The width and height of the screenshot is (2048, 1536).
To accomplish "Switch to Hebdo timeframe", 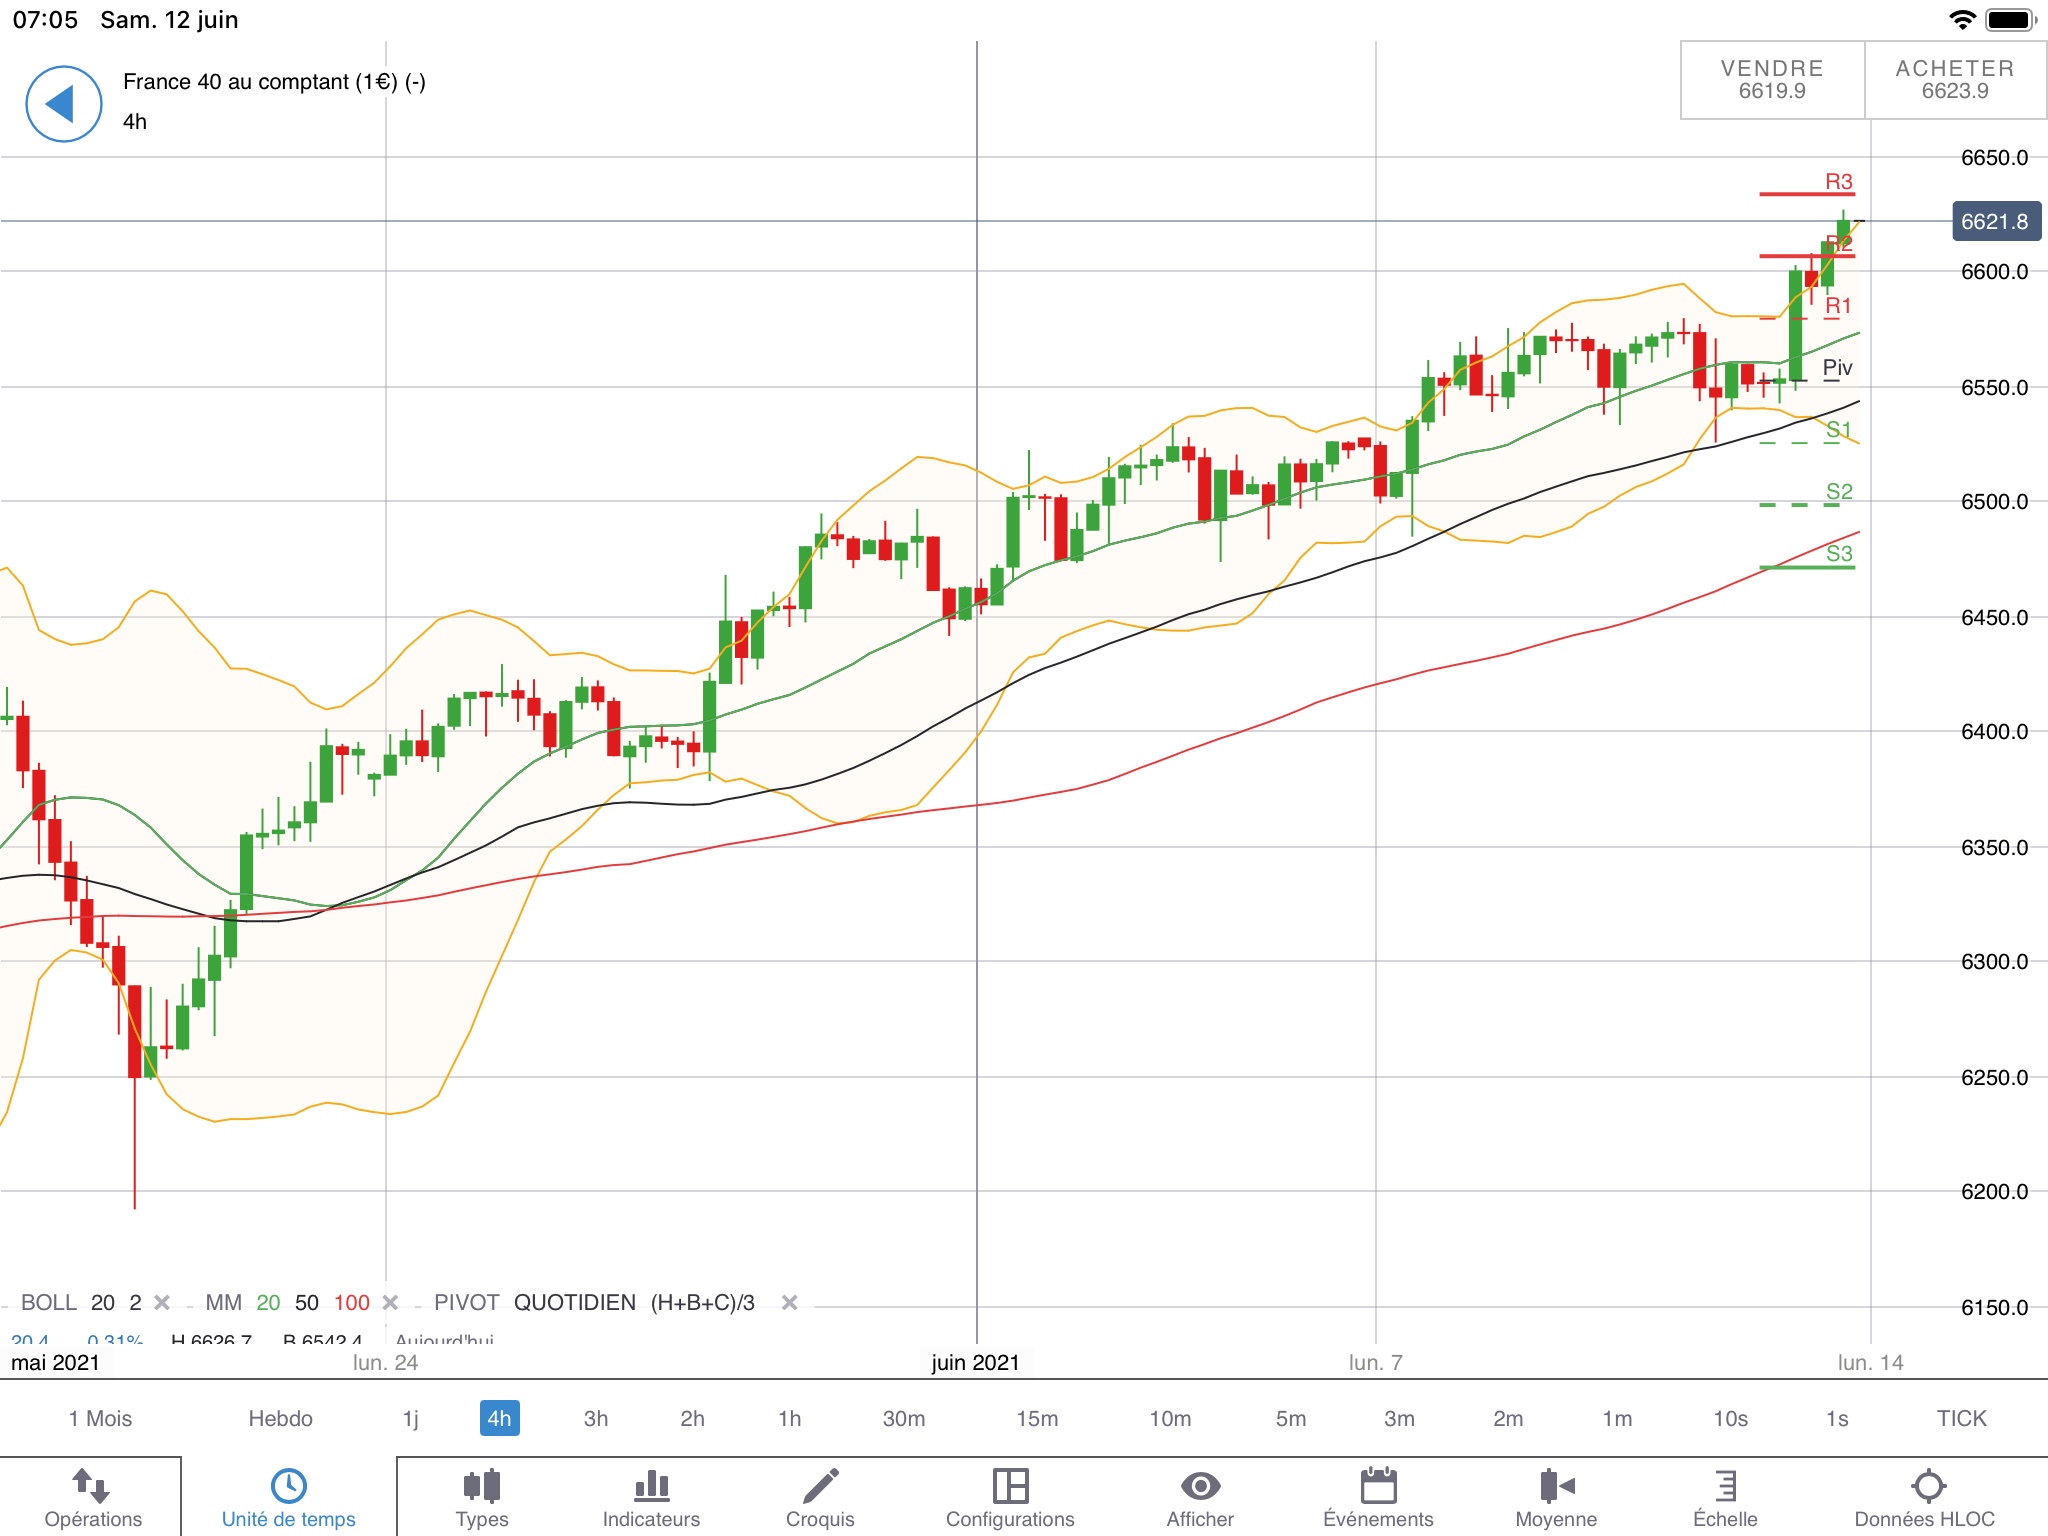I will pos(280,1418).
